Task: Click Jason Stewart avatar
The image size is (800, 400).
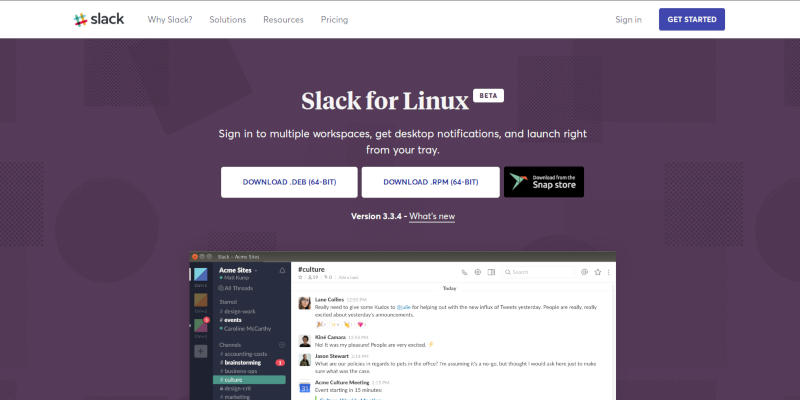Action: (305, 360)
